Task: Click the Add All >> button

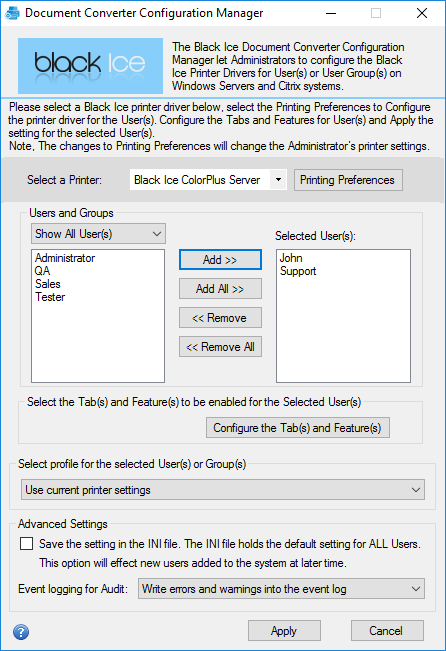Action: click(220, 289)
